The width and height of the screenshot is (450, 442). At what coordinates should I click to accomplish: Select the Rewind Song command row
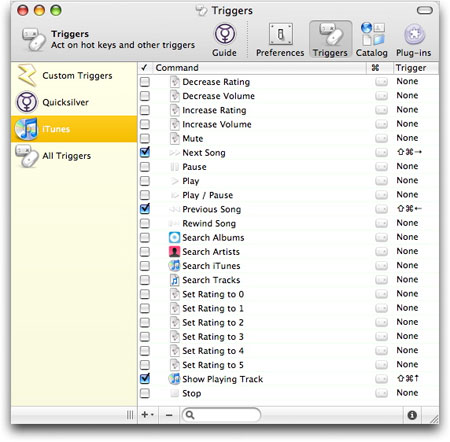pyautogui.click(x=288, y=223)
